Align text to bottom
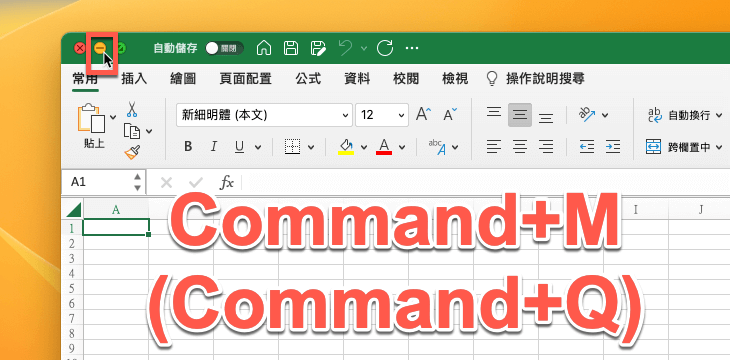The width and height of the screenshot is (731, 360). pyautogui.click(x=546, y=118)
